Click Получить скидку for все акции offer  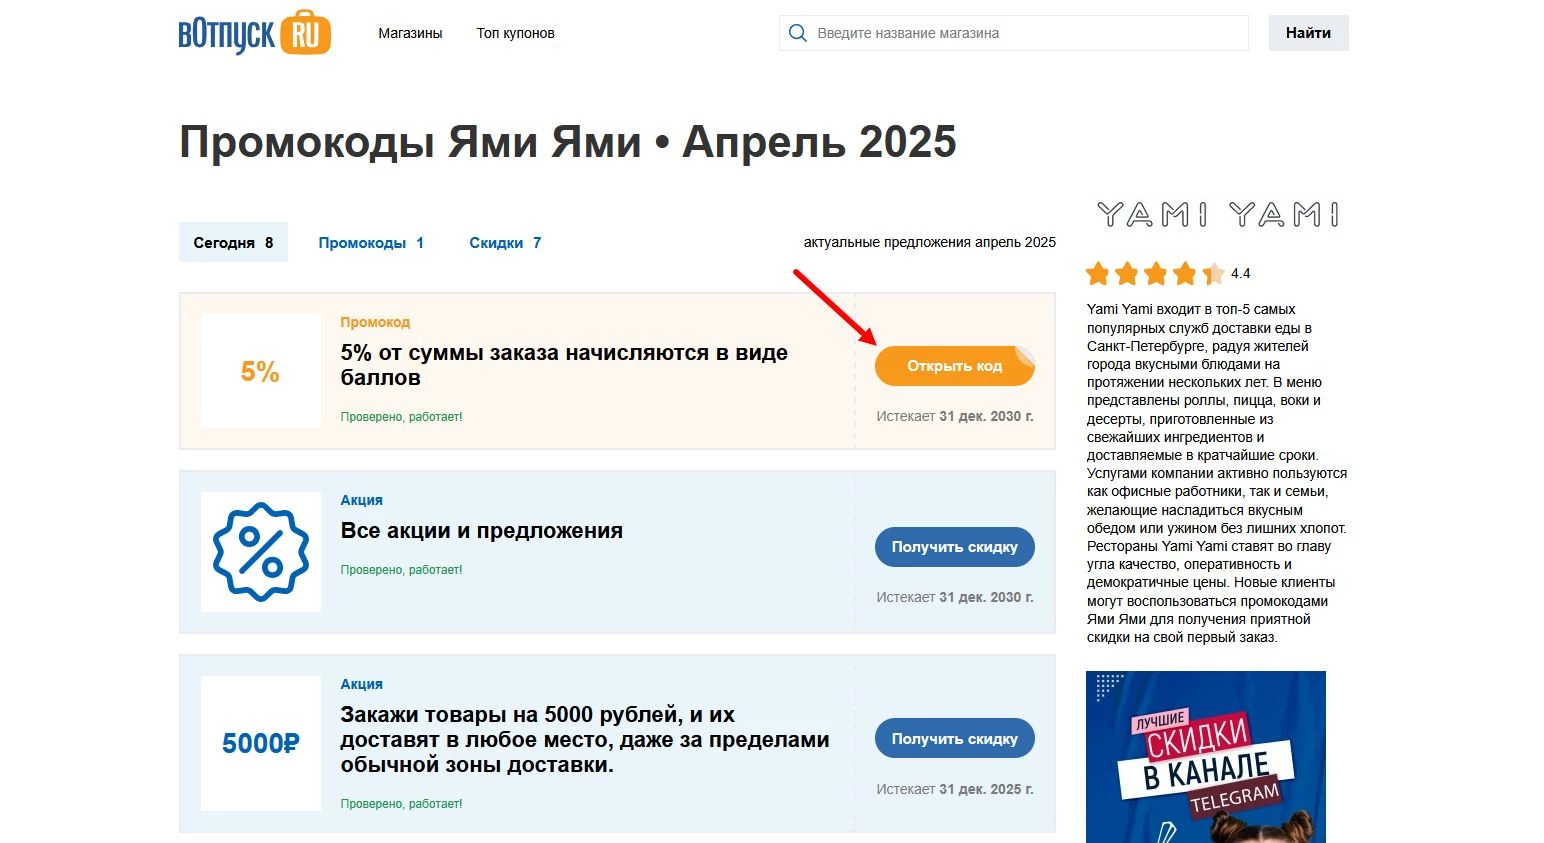pos(954,547)
